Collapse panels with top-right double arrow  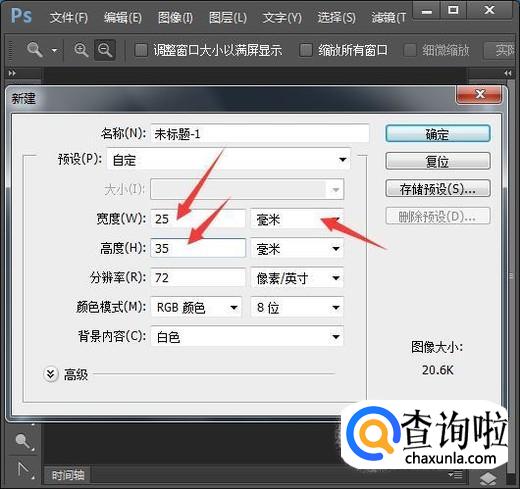(x=508, y=73)
